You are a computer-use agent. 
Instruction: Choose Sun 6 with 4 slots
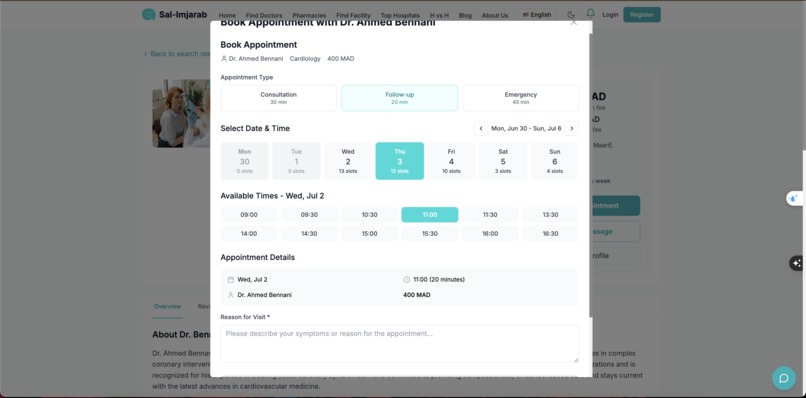[555, 161]
